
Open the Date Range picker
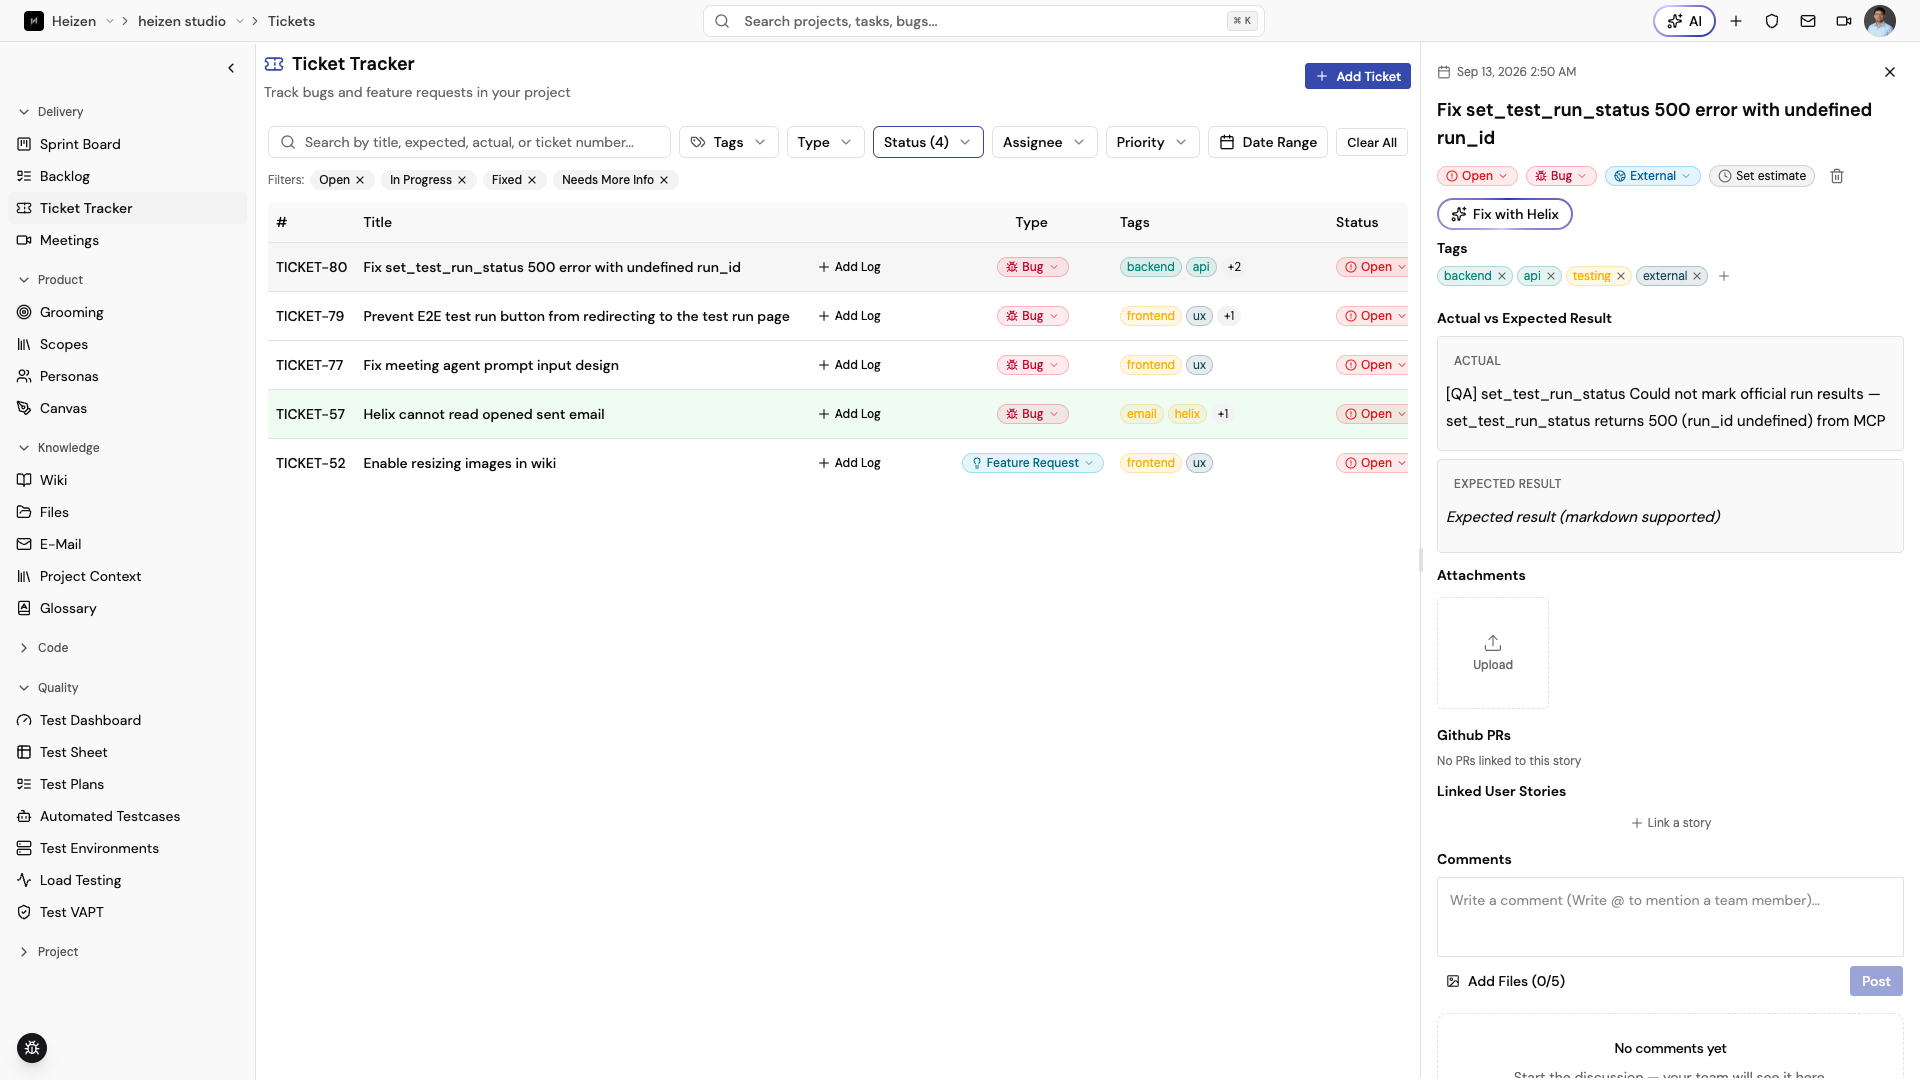click(1268, 142)
